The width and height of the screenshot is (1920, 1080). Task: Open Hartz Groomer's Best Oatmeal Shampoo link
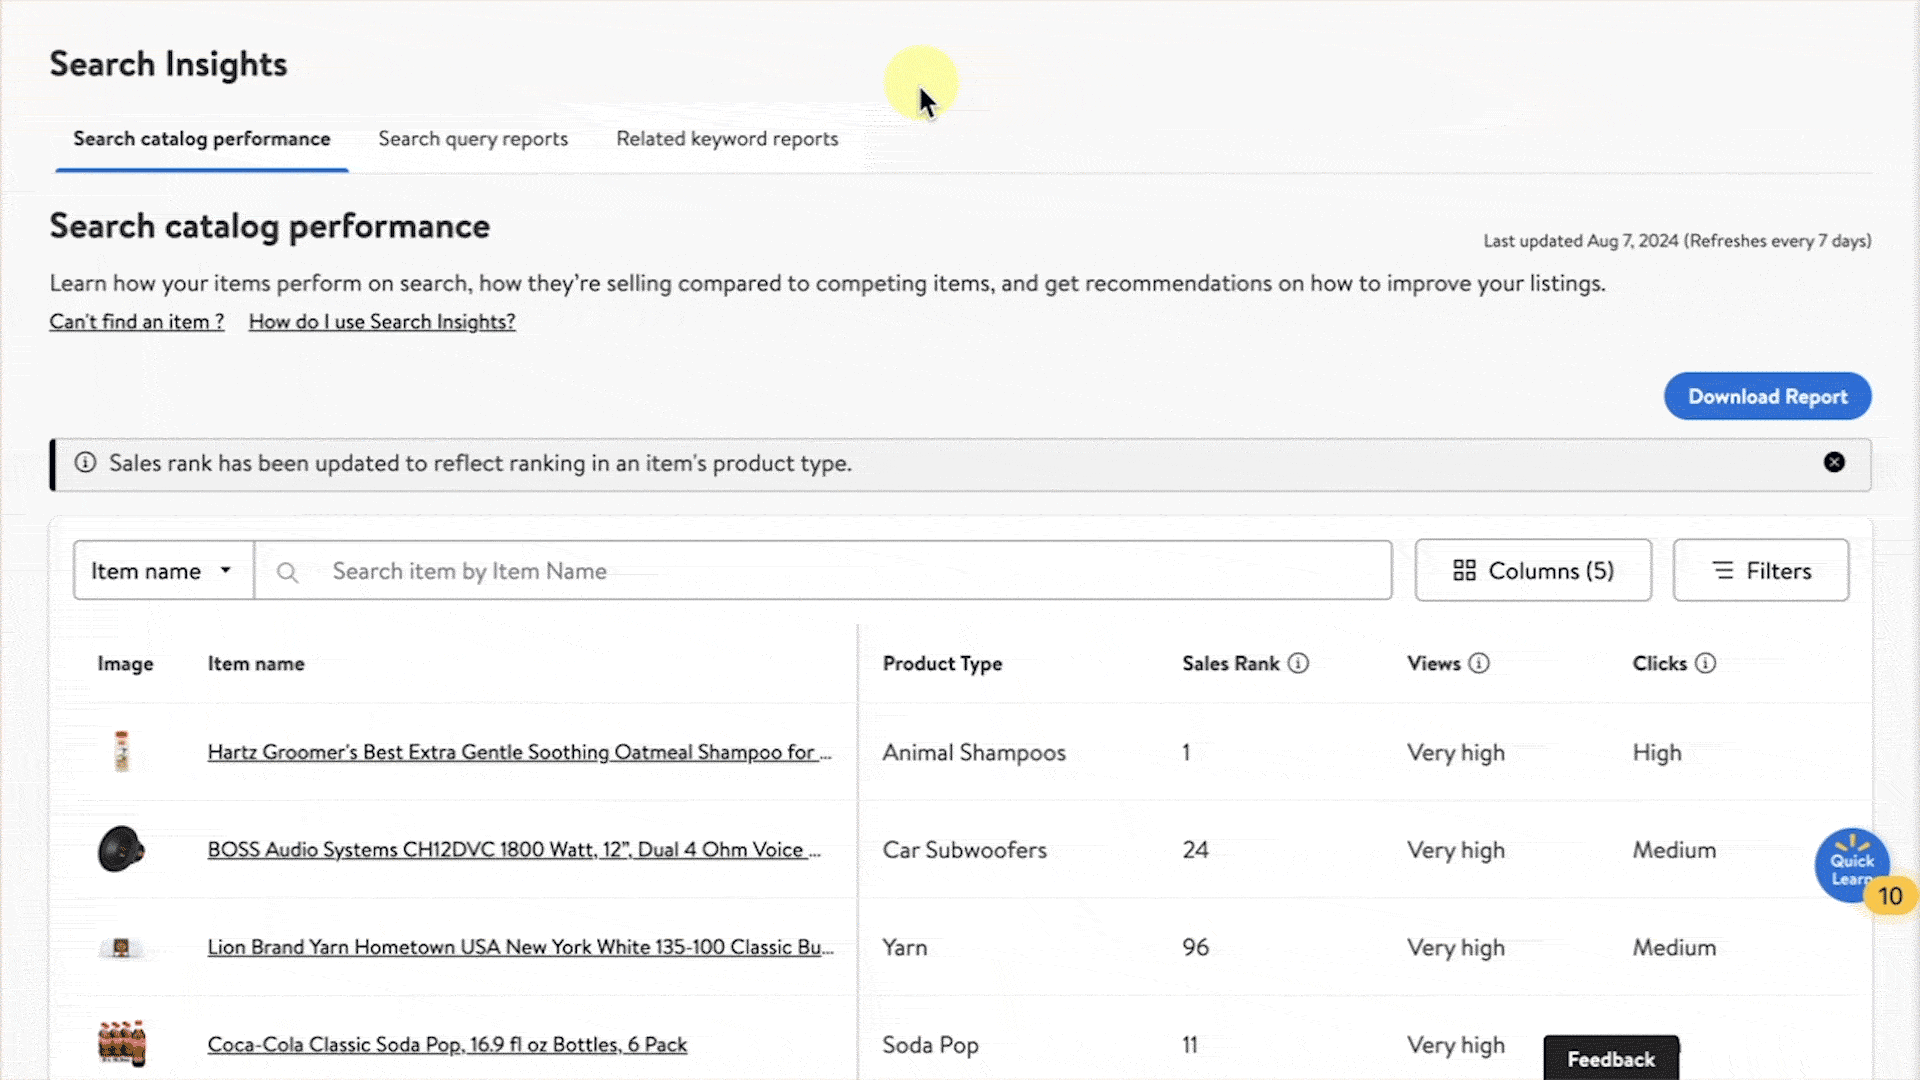tap(519, 752)
